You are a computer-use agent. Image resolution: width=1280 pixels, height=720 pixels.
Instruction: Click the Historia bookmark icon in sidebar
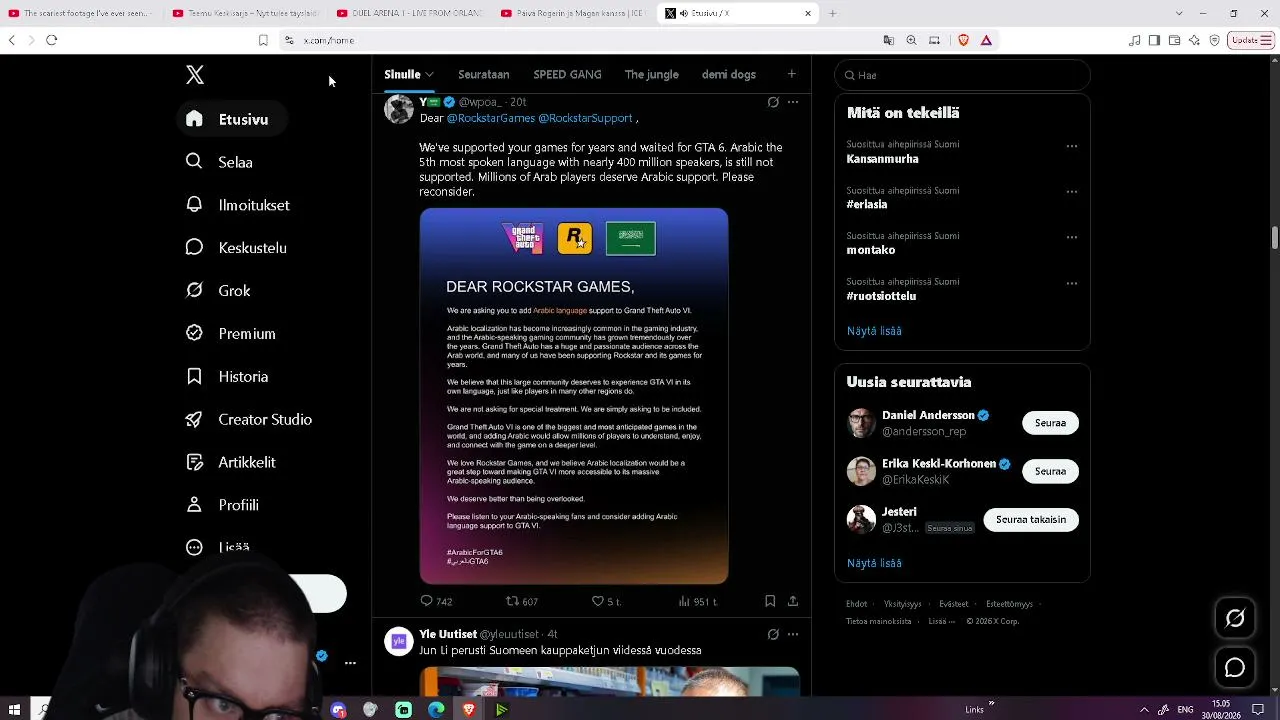[x=195, y=377]
